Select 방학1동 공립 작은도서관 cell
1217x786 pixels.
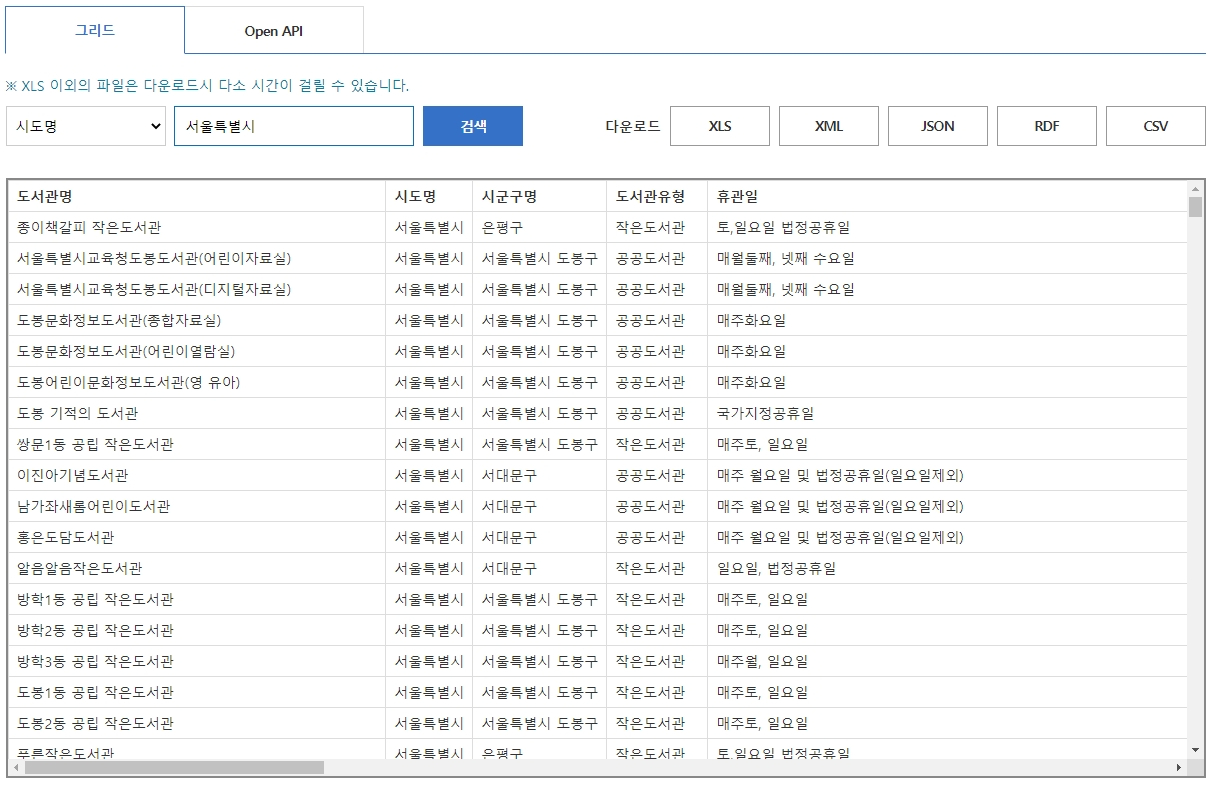[x=197, y=600]
